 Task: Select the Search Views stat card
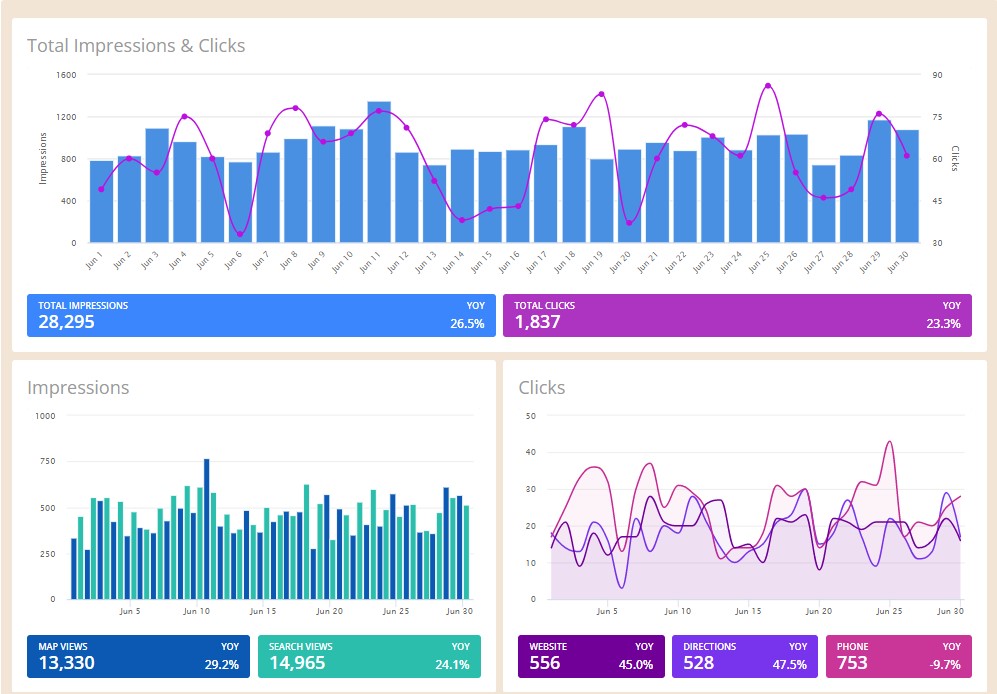368,656
